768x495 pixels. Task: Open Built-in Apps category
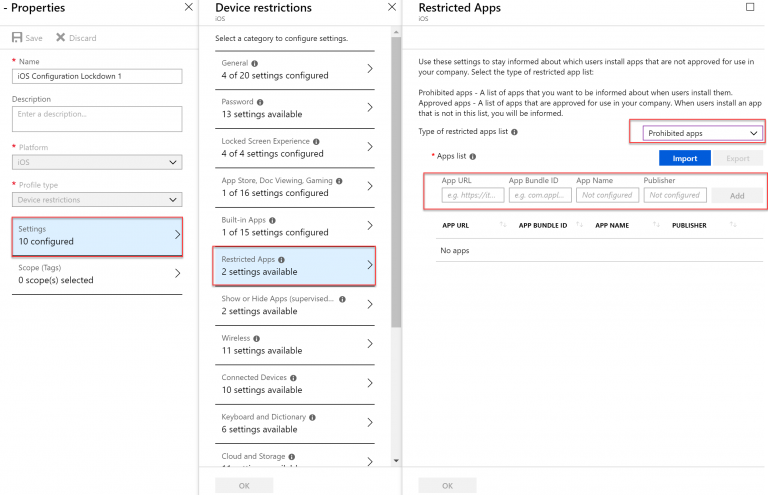(x=295, y=227)
